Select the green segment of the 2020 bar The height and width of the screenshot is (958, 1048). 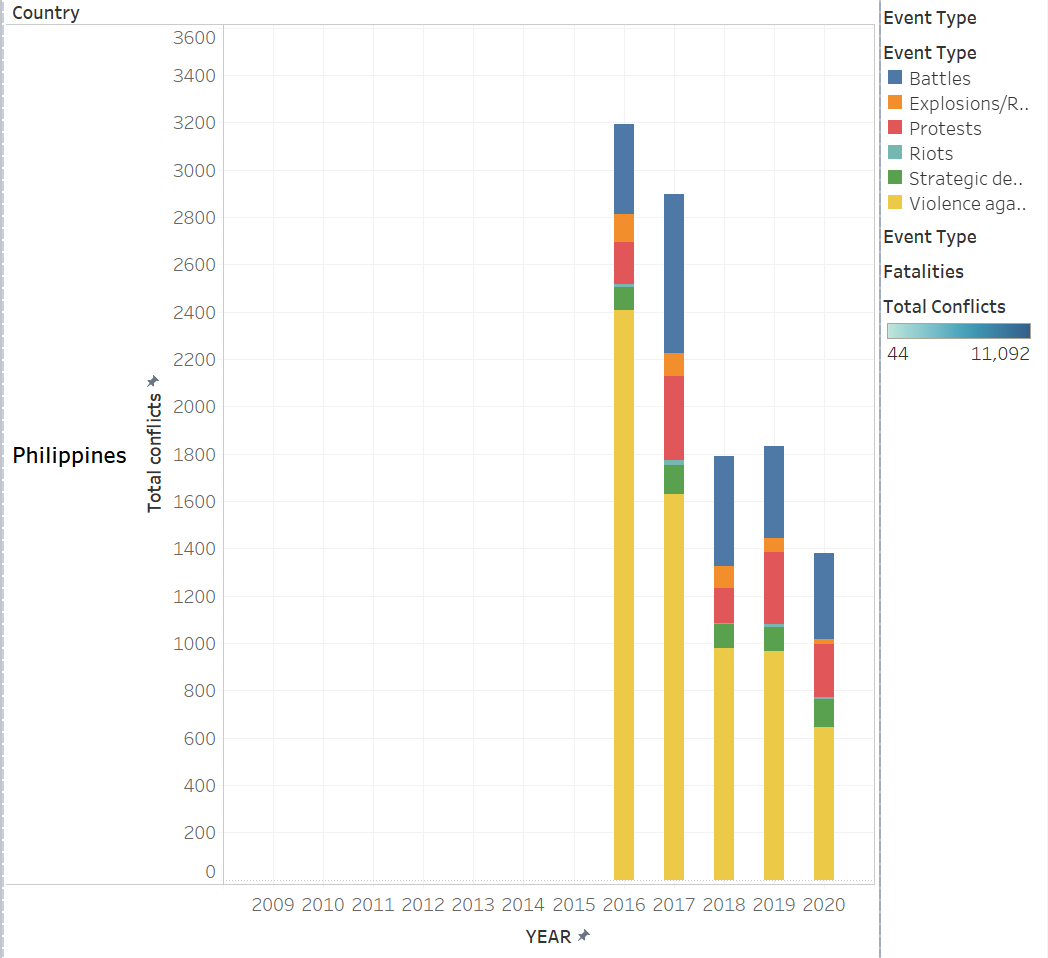pos(823,712)
